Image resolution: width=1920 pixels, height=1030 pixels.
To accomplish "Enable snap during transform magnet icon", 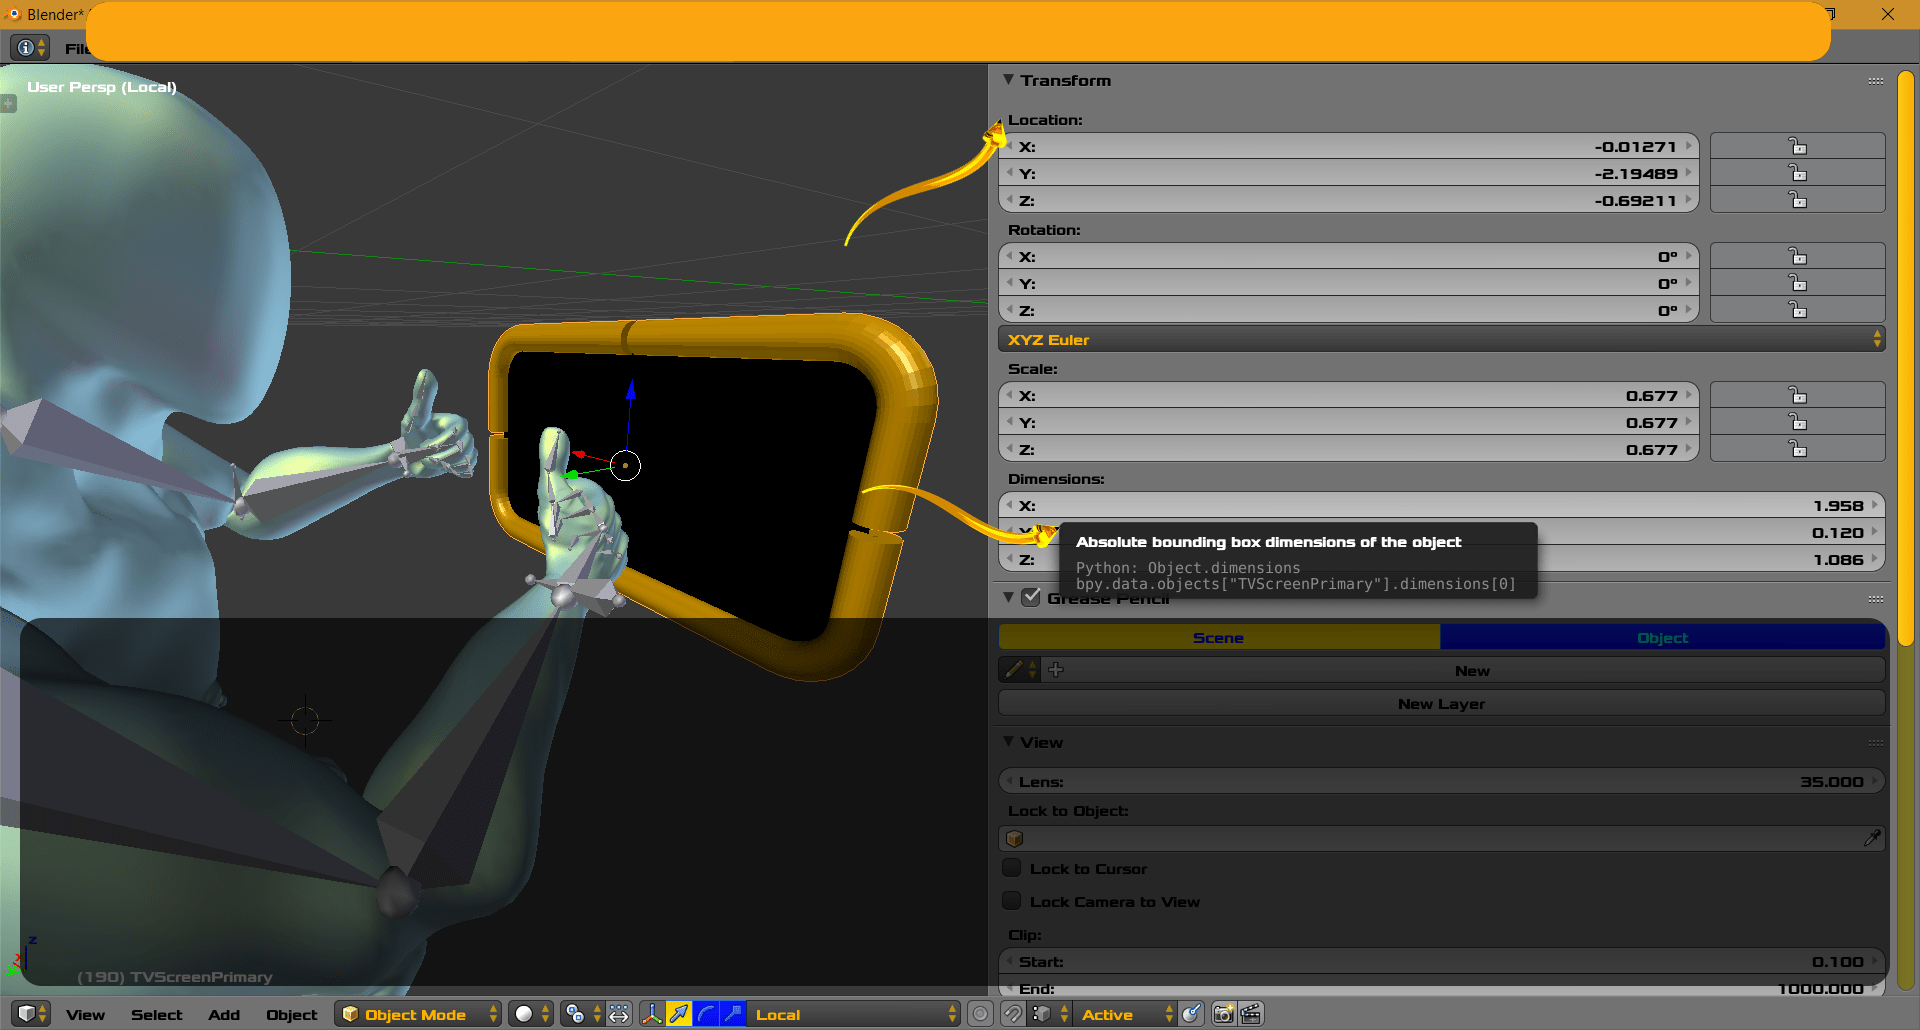I will [1013, 1014].
